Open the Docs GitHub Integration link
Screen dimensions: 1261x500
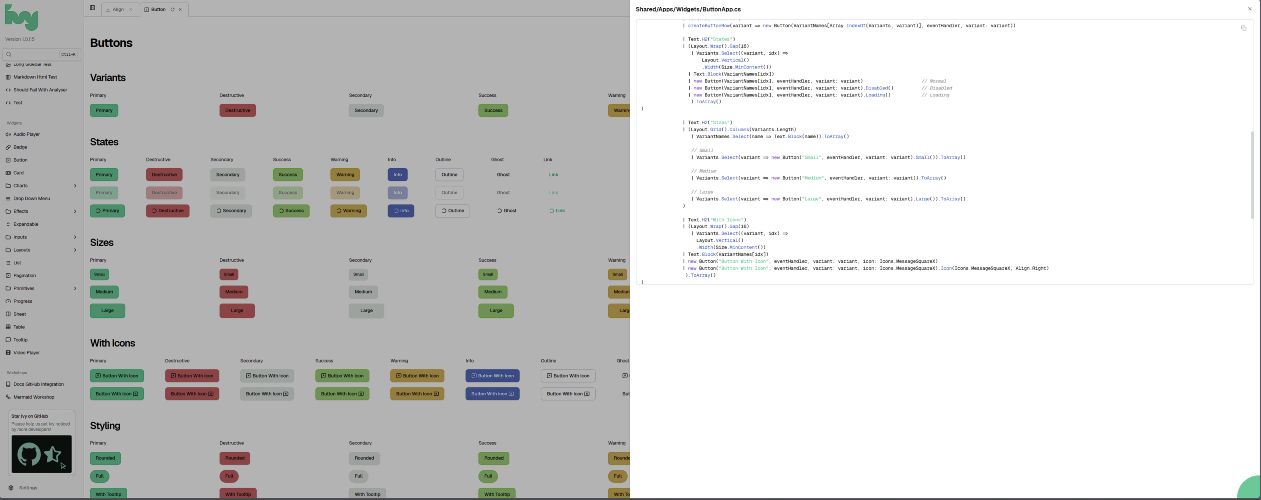point(40,384)
